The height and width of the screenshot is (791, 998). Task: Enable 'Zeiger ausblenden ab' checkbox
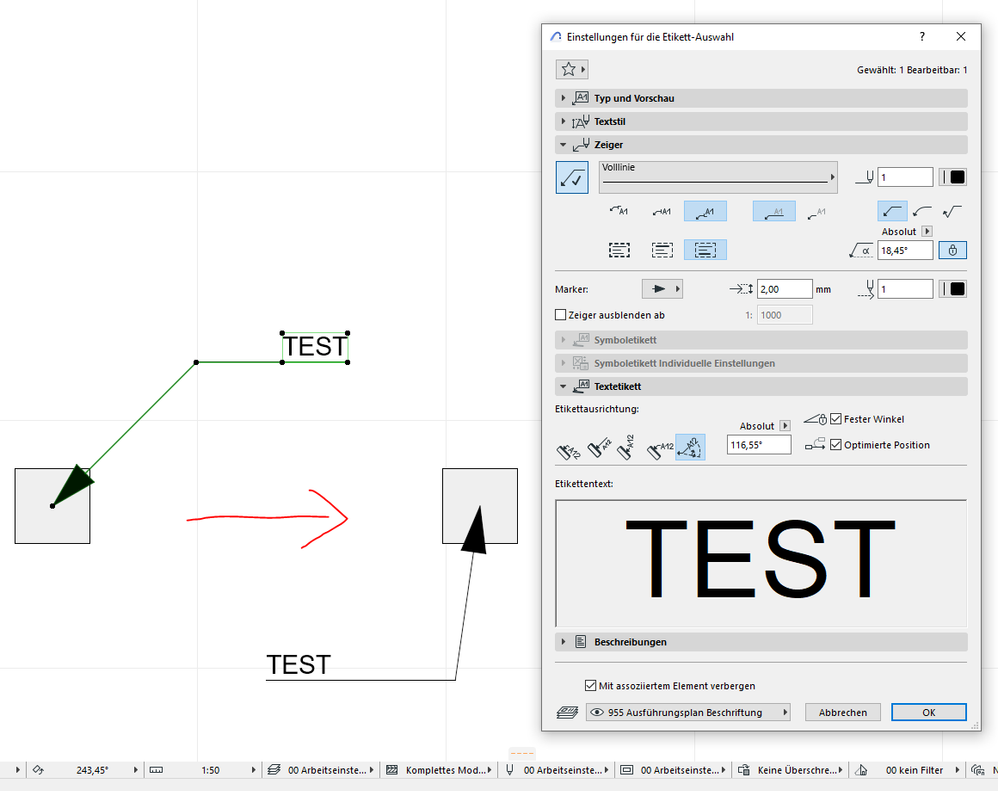[561, 315]
